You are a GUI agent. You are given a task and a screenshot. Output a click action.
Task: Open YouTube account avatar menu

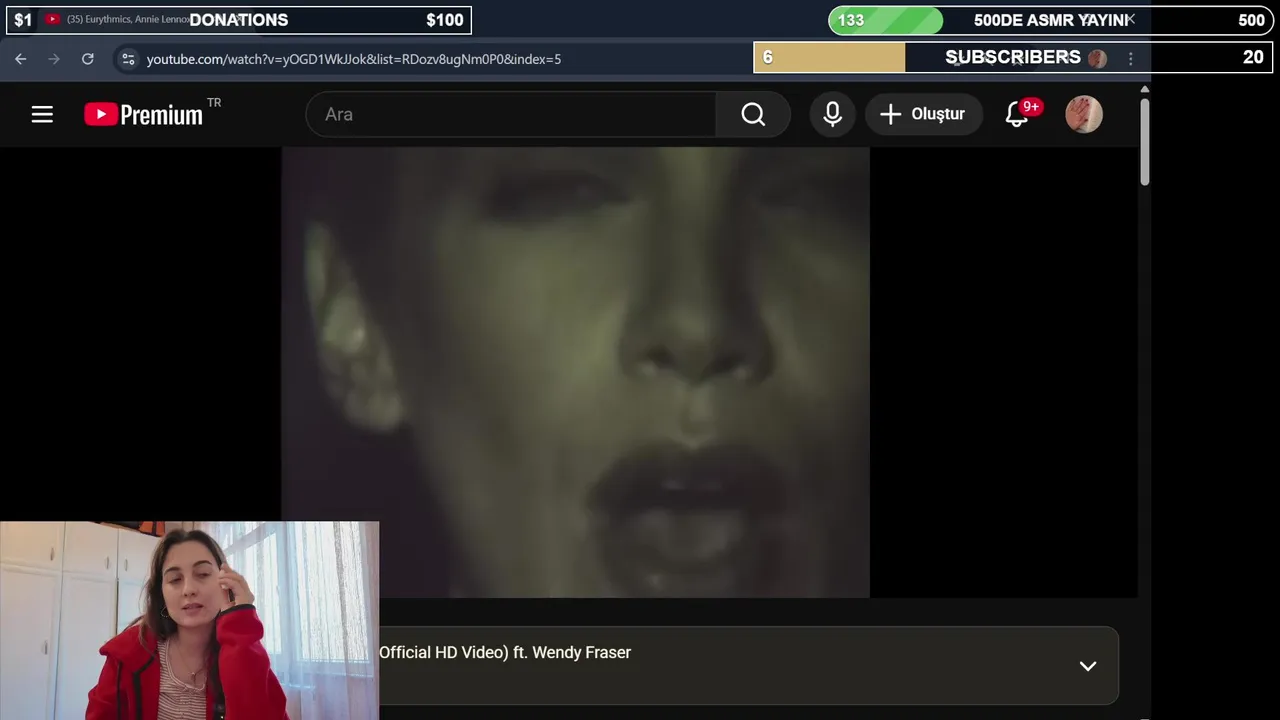click(x=1084, y=114)
